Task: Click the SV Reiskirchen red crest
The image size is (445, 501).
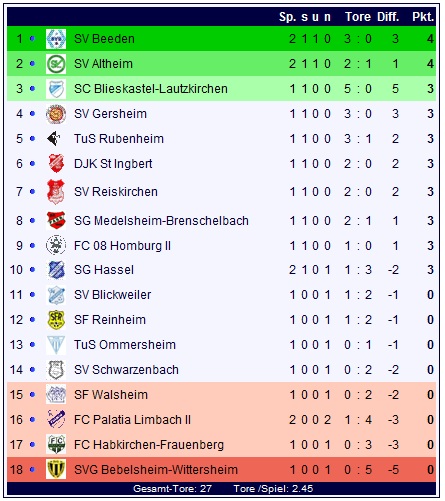Action: pyautogui.click(x=56, y=192)
